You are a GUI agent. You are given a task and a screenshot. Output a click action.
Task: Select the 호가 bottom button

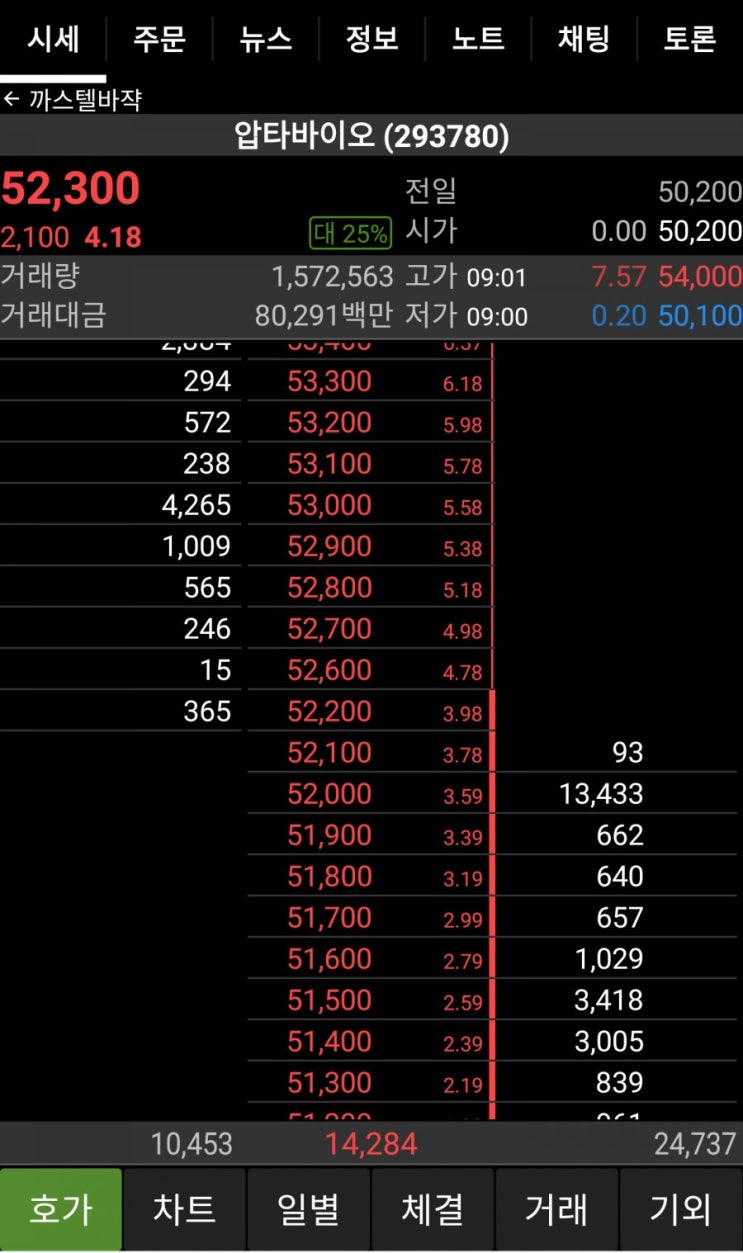click(x=61, y=1209)
